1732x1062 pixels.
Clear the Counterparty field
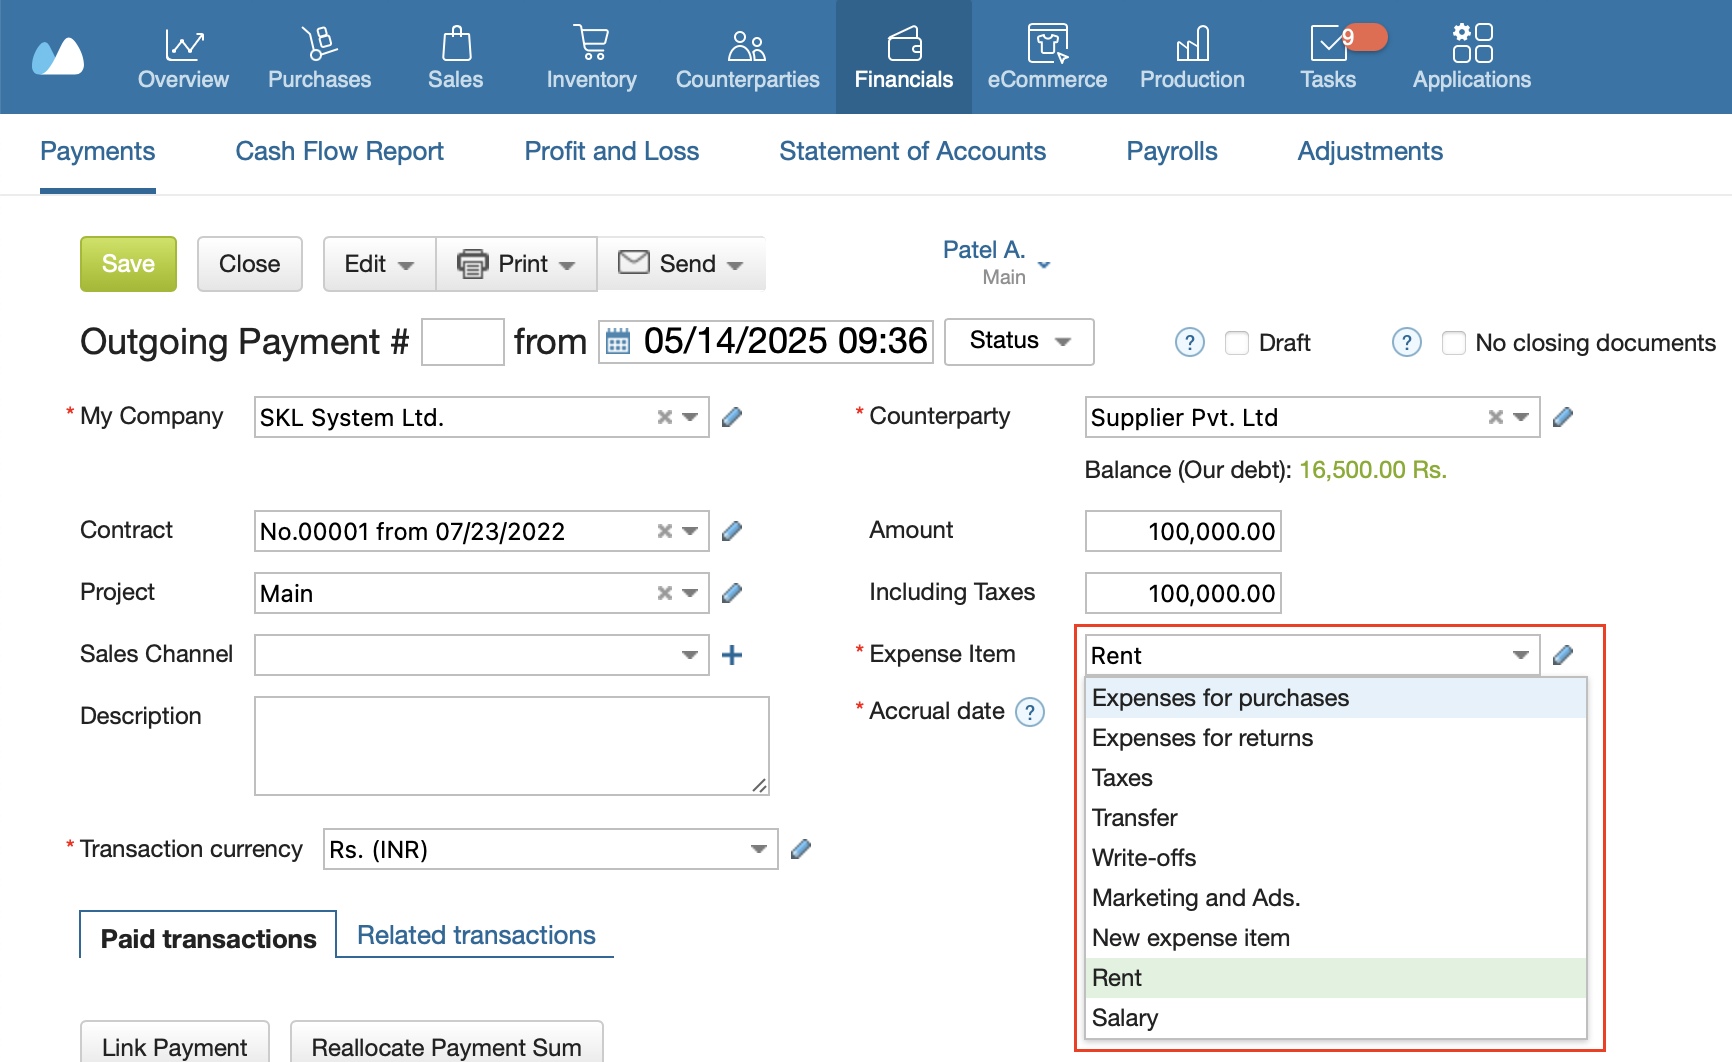click(1495, 417)
